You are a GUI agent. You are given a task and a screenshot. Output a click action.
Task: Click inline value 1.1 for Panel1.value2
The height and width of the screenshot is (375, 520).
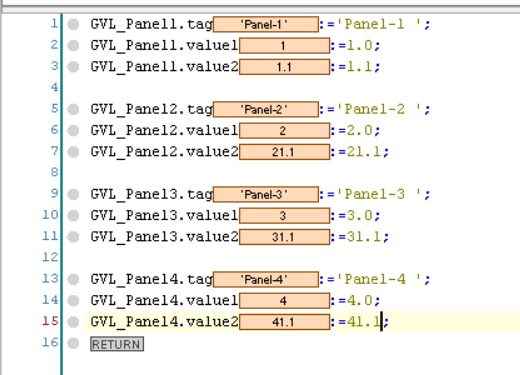click(x=284, y=67)
